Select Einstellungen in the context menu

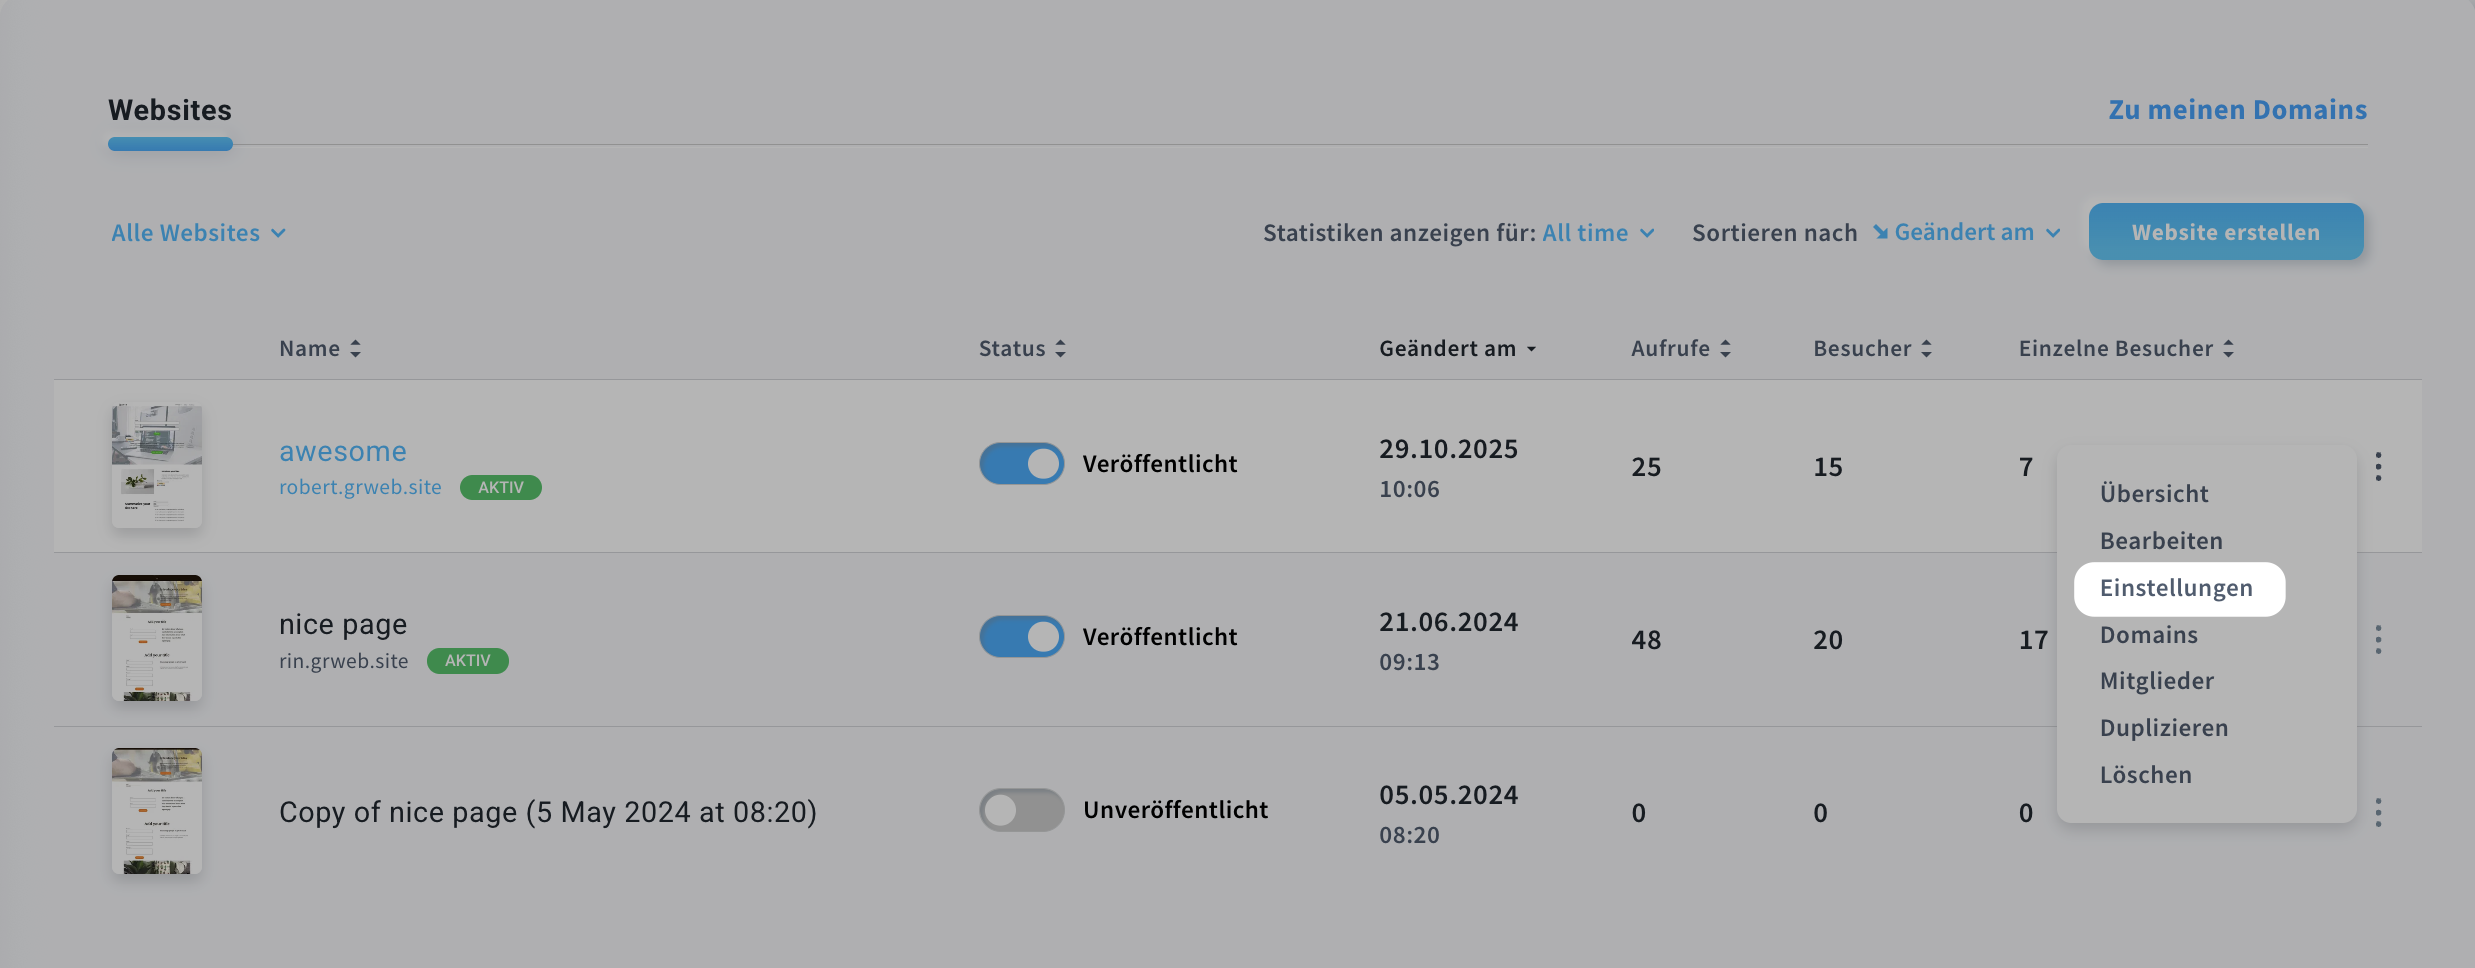point(2176,588)
